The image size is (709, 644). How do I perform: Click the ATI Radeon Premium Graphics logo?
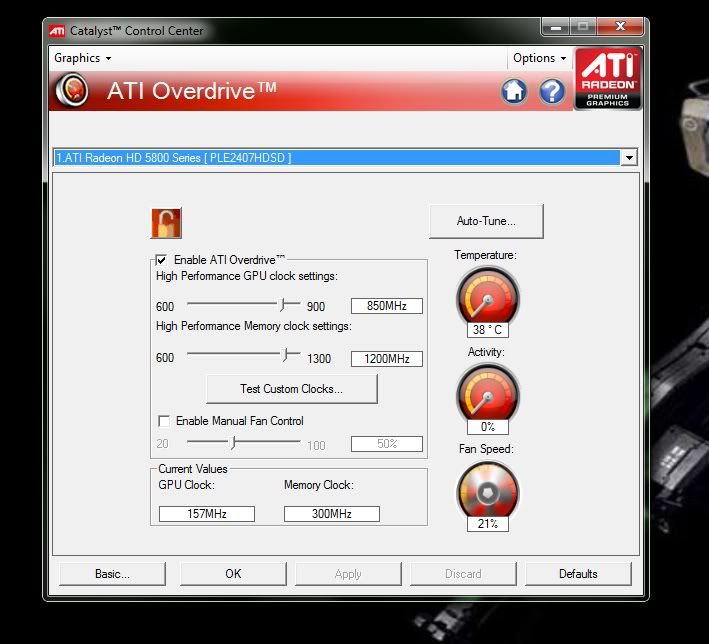click(x=608, y=79)
